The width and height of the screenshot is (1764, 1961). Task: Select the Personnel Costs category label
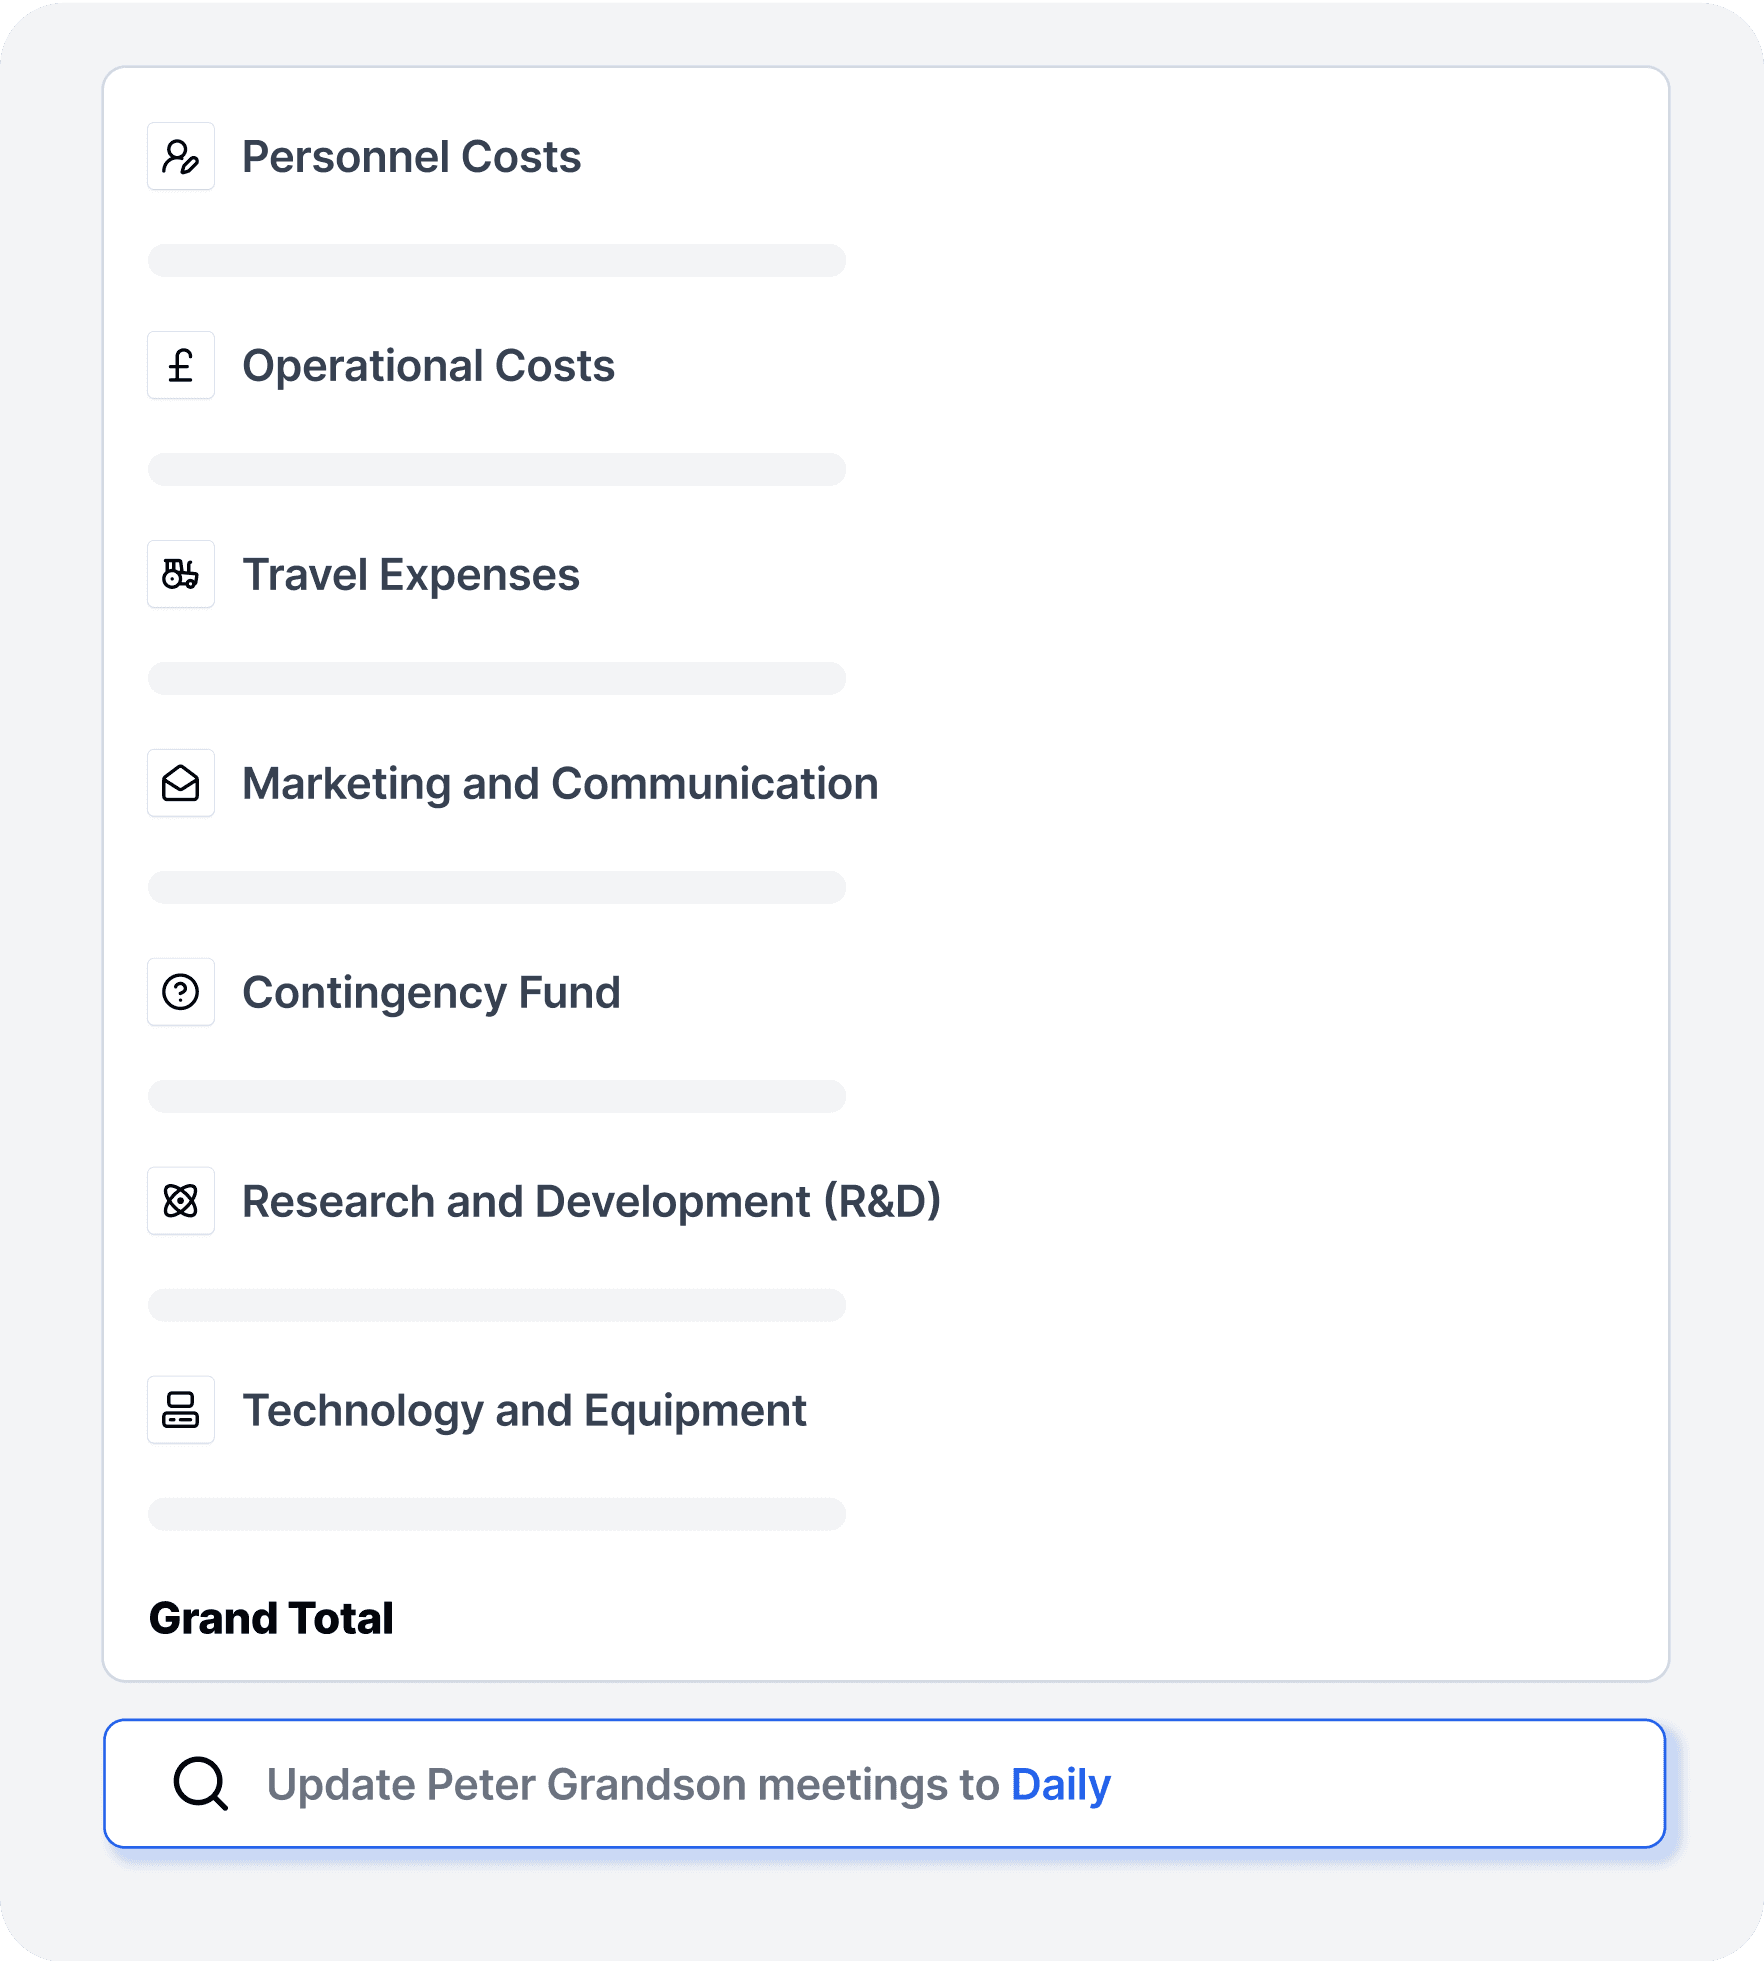411,157
